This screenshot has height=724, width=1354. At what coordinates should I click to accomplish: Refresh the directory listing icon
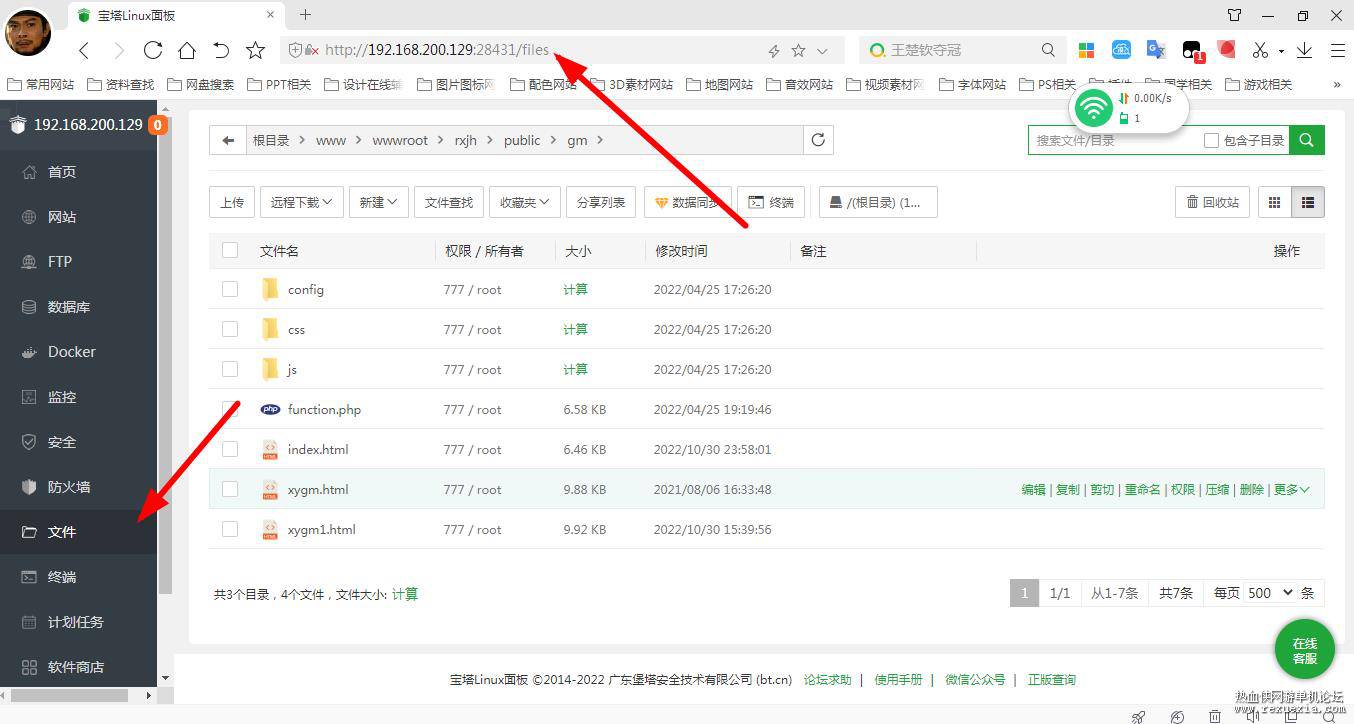818,141
